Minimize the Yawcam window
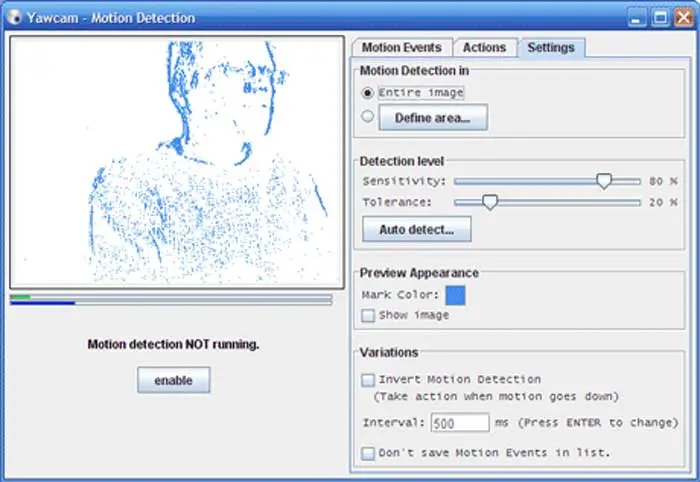This screenshot has height=482, width=700. 637,18
